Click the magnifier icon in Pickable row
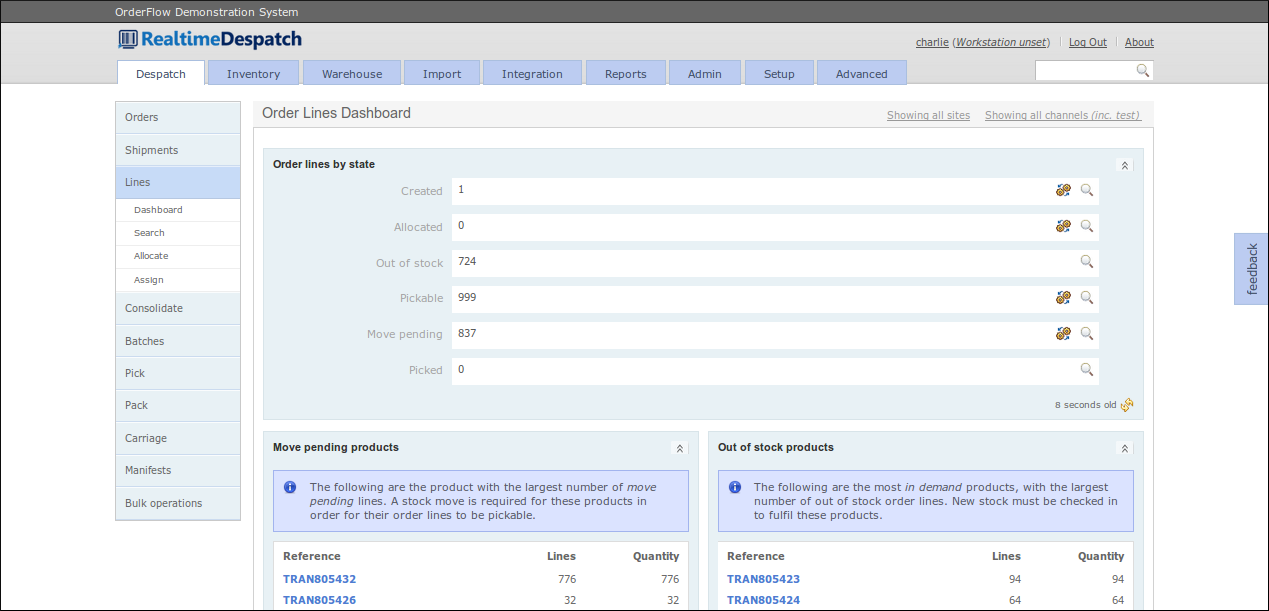The image size is (1269, 611). [x=1087, y=298]
